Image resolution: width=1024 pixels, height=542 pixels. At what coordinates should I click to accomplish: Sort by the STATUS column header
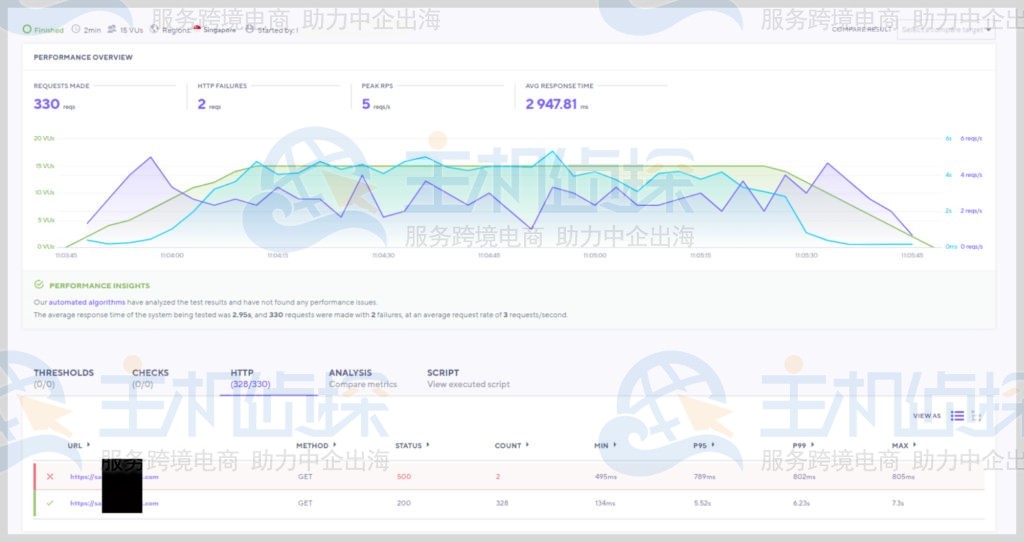[x=409, y=445]
